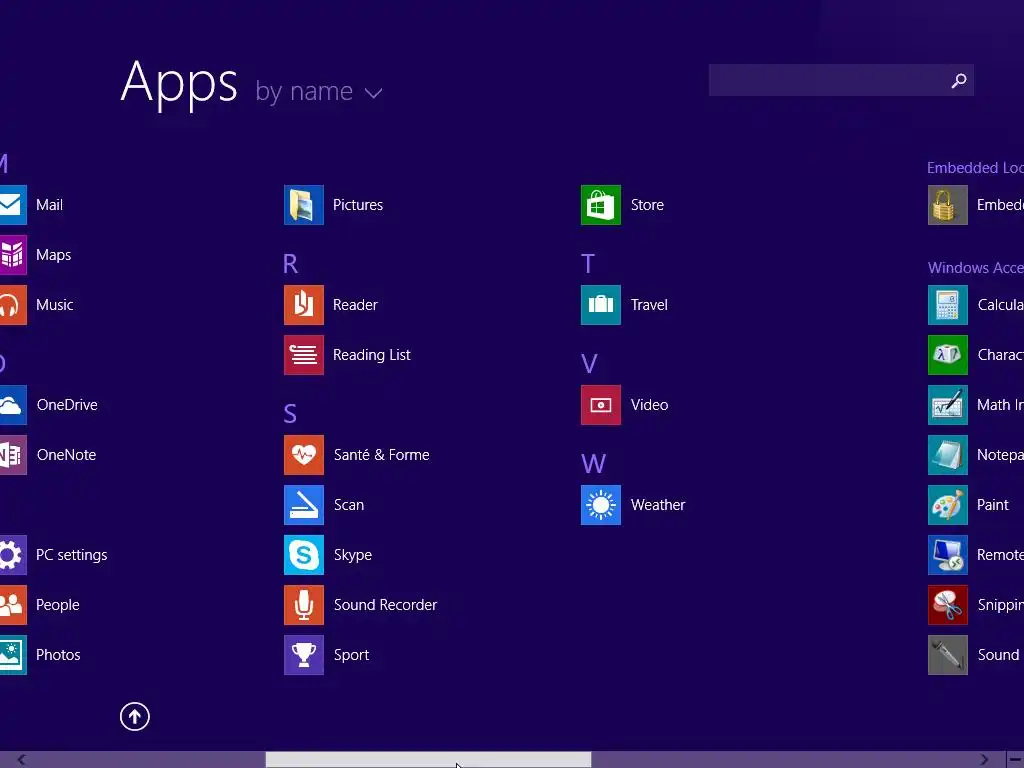
Task: Select the Windows Accessories group header
Action: pos(976,268)
